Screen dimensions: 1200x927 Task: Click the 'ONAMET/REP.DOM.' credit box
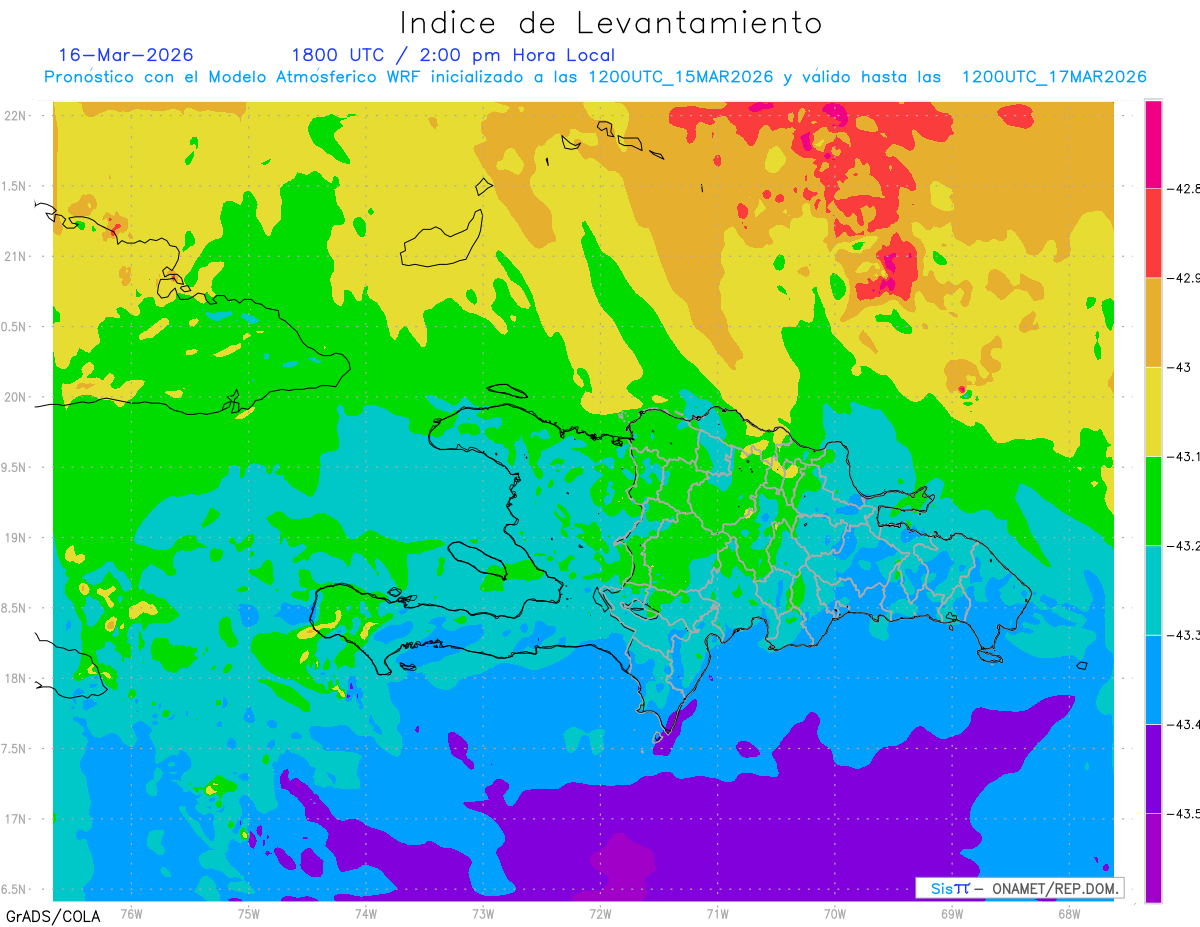(x=1019, y=888)
